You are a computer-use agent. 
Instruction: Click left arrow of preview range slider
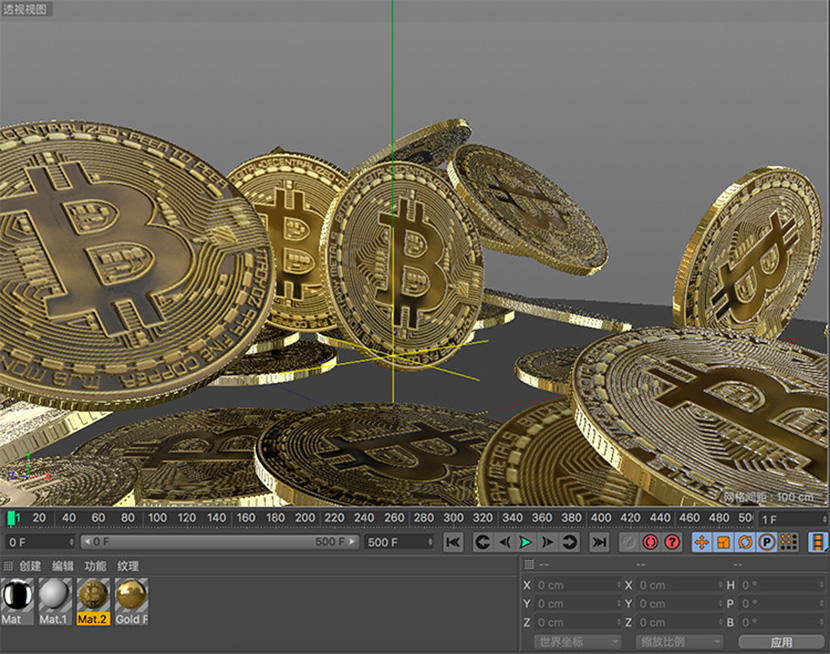[87, 542]
